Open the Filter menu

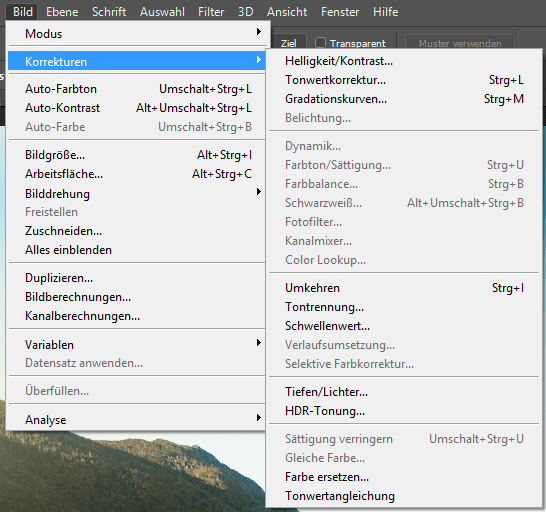(x=211, y=12)
